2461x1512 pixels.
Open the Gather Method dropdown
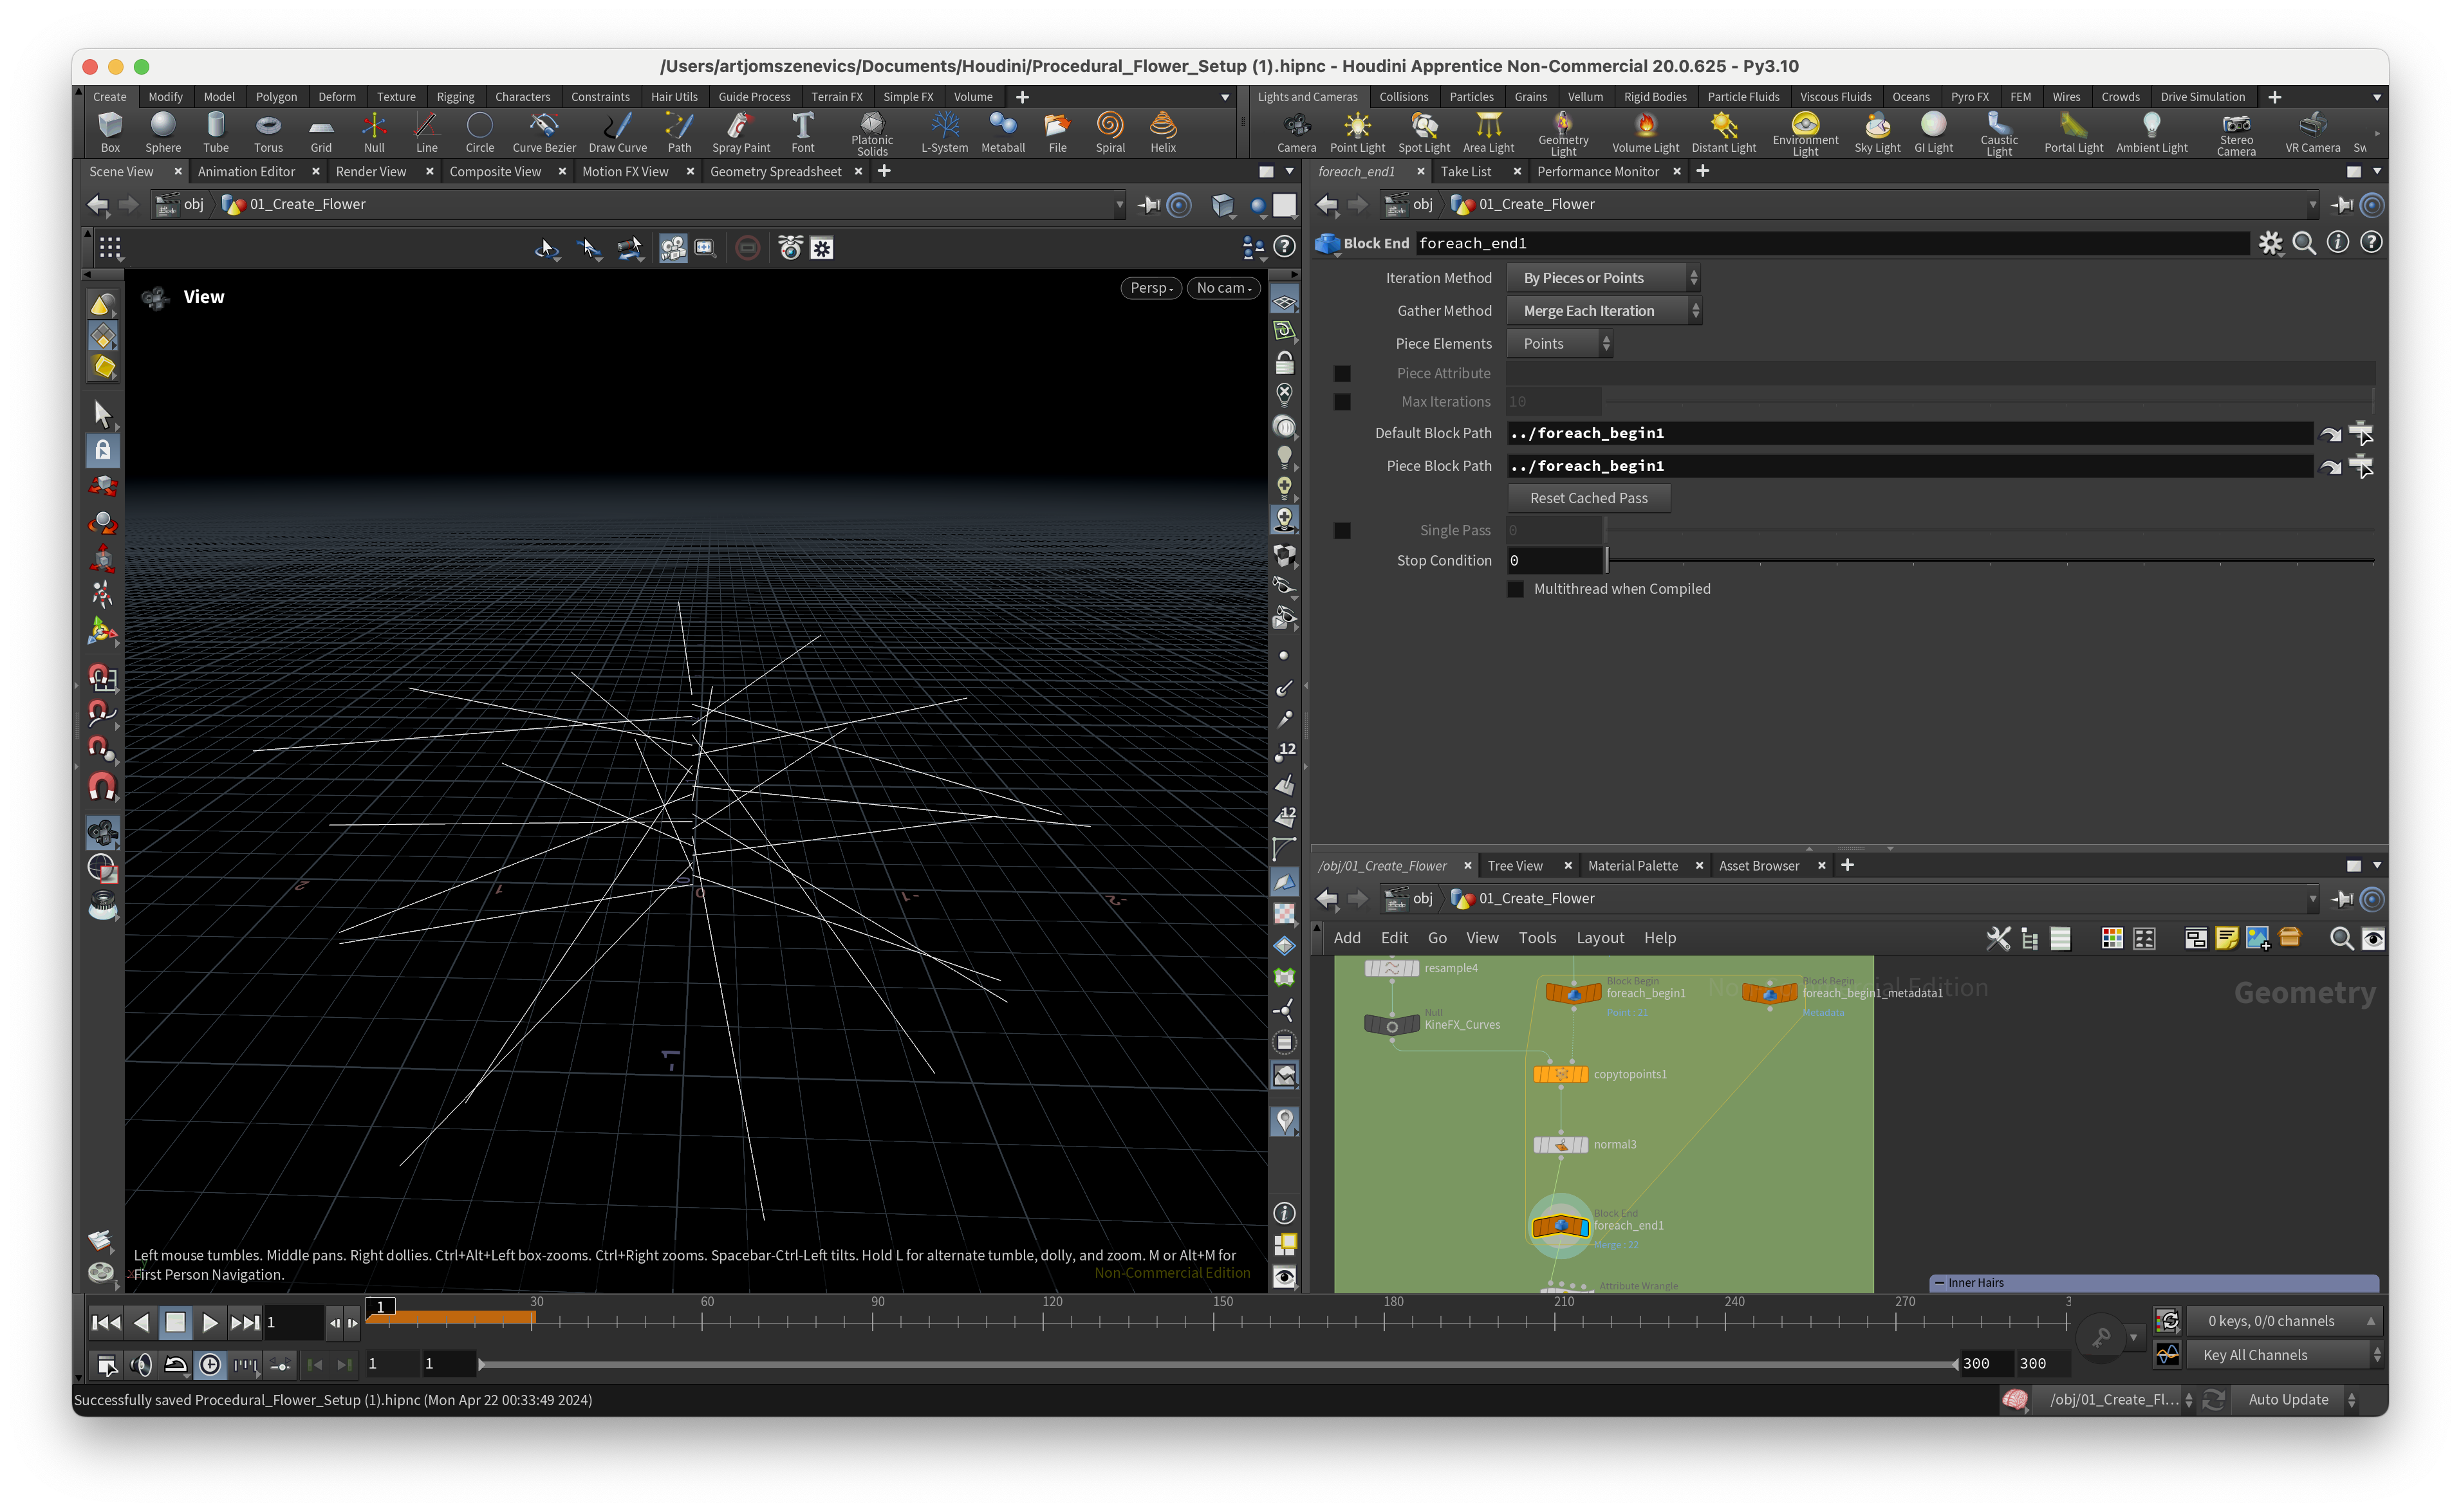pos(1603,311)
